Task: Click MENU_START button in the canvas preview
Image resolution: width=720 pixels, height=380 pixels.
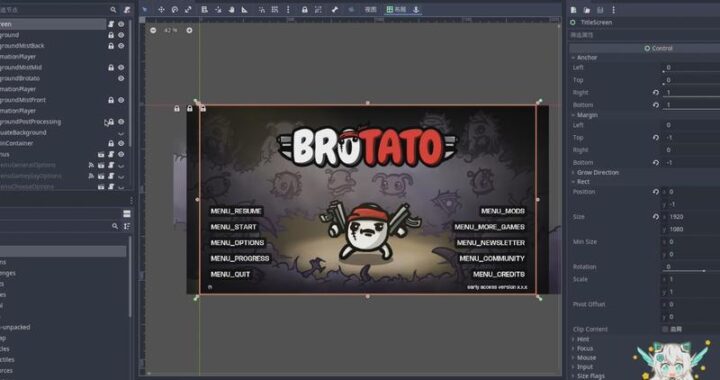Action: point(234,227)
